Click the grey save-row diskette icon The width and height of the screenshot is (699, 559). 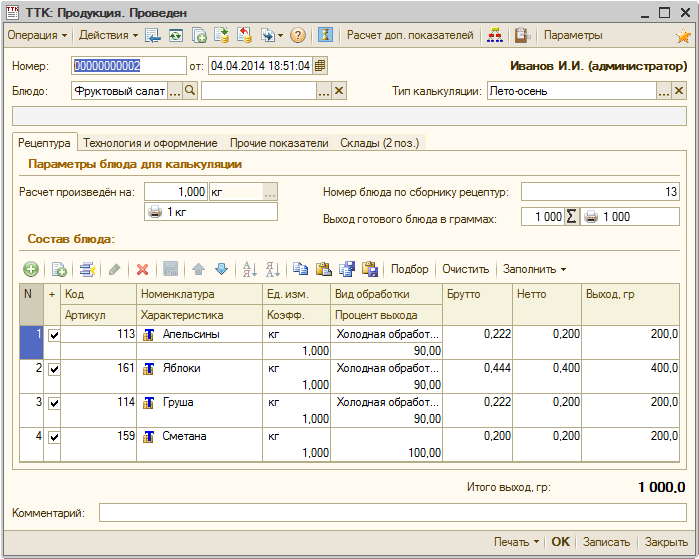(171, 269)
